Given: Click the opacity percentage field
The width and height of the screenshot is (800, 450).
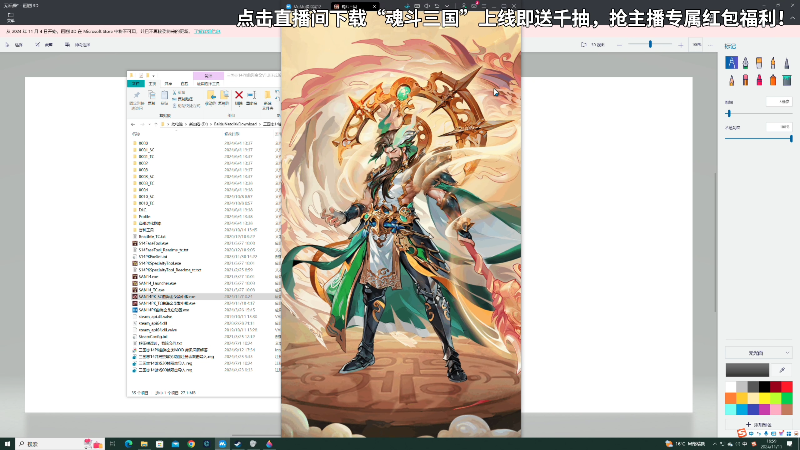Looking at the screenshot, I should click(x=779, y=127).
